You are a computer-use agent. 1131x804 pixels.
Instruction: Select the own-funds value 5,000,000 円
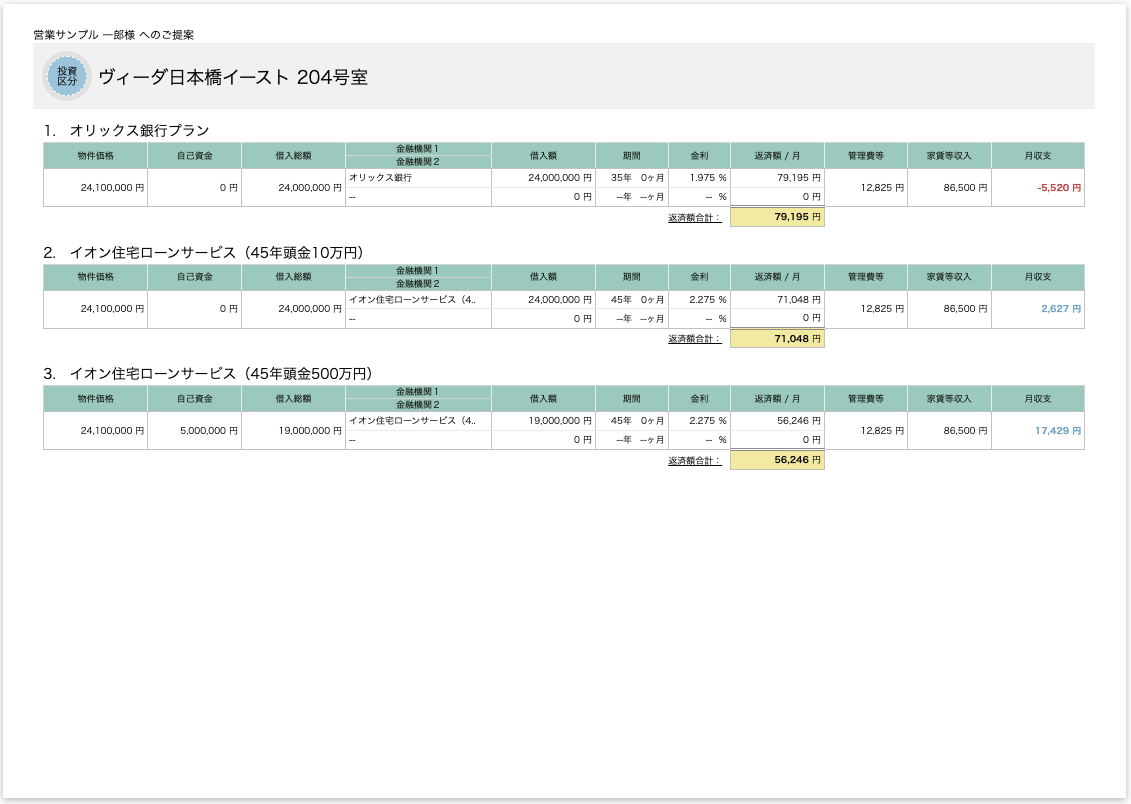(208, 430)
